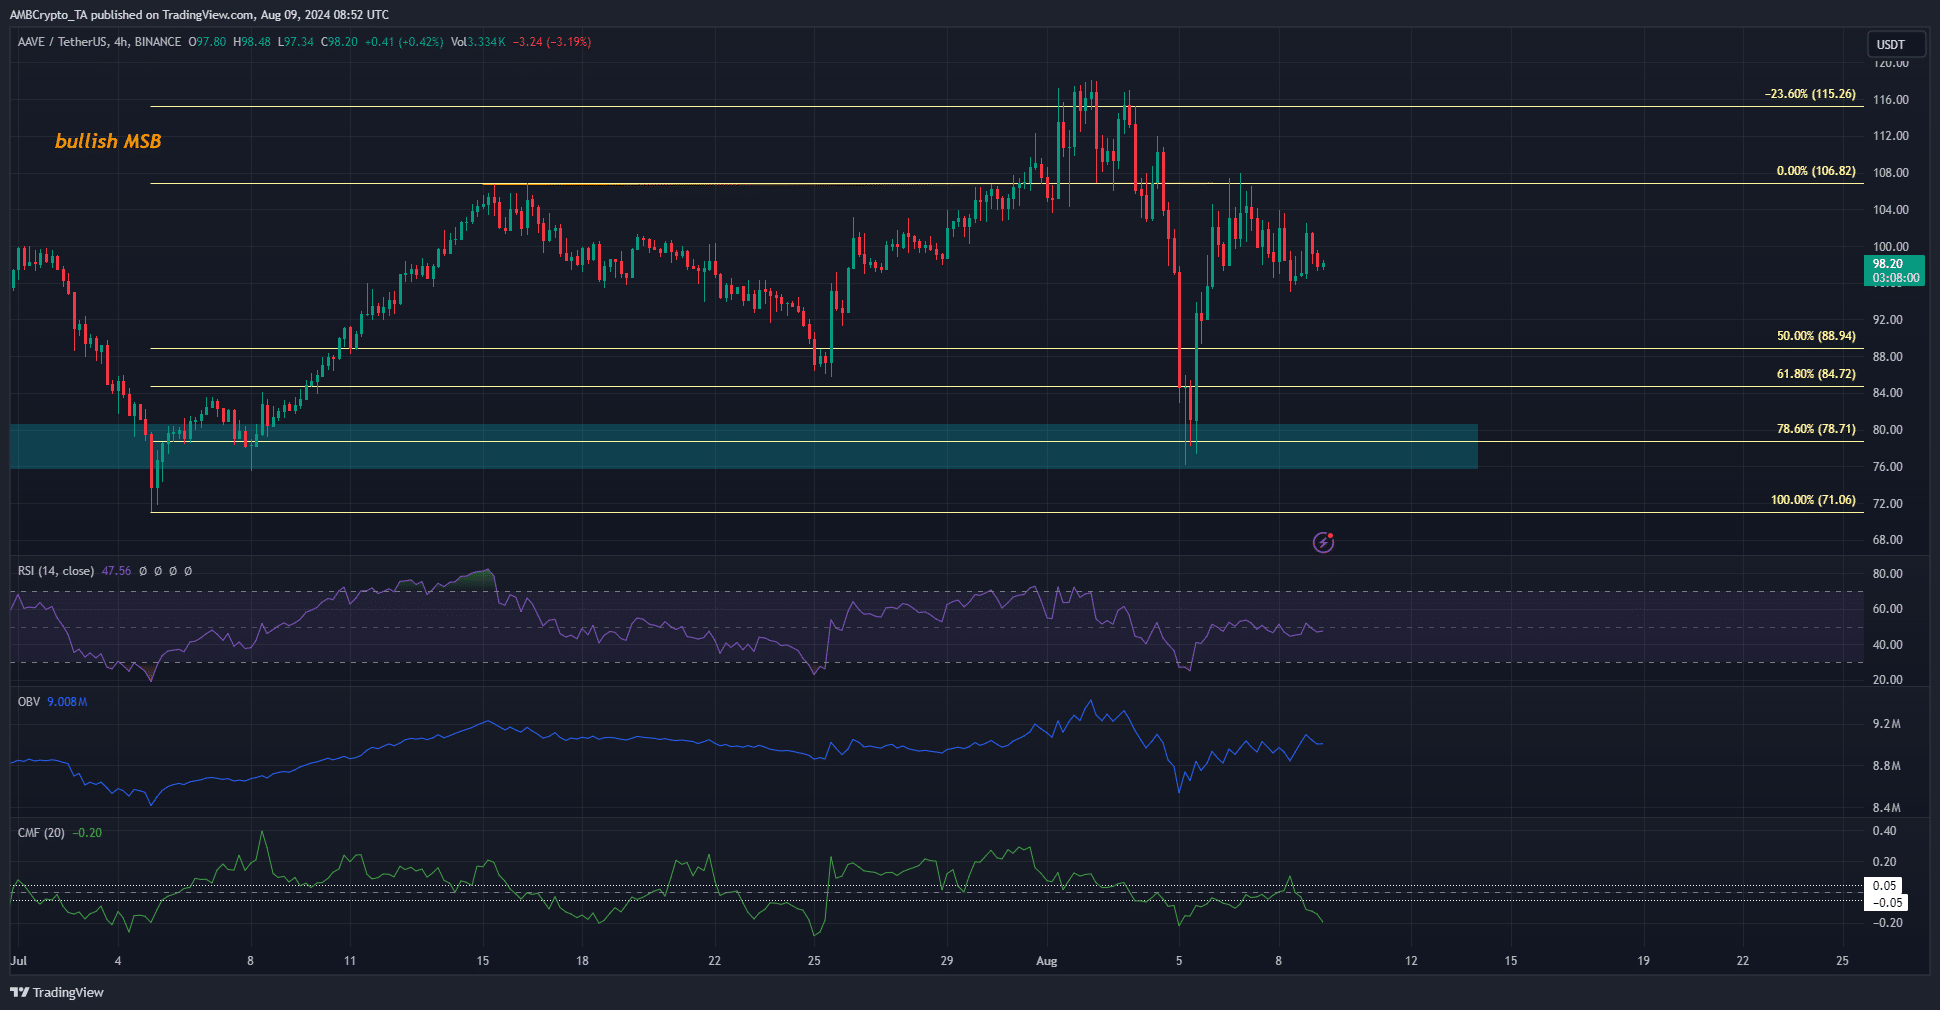
Task: Click the 8.4M OBV axis label
Action: (x=1886, y=808)
